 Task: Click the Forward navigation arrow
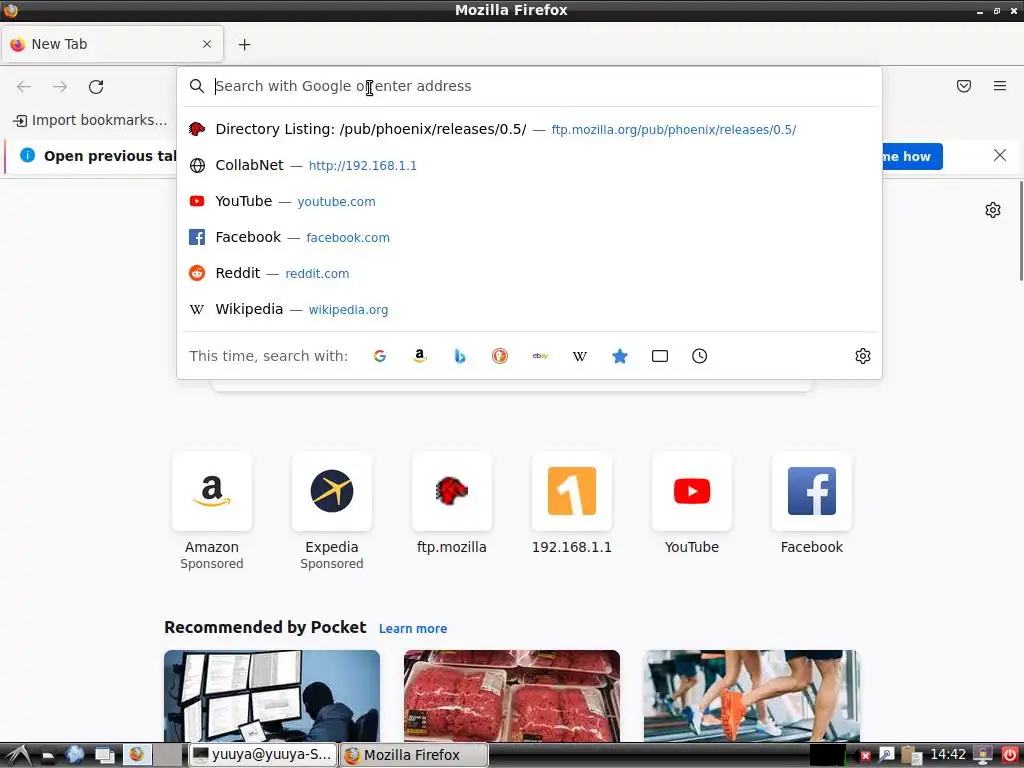[60, 86]
